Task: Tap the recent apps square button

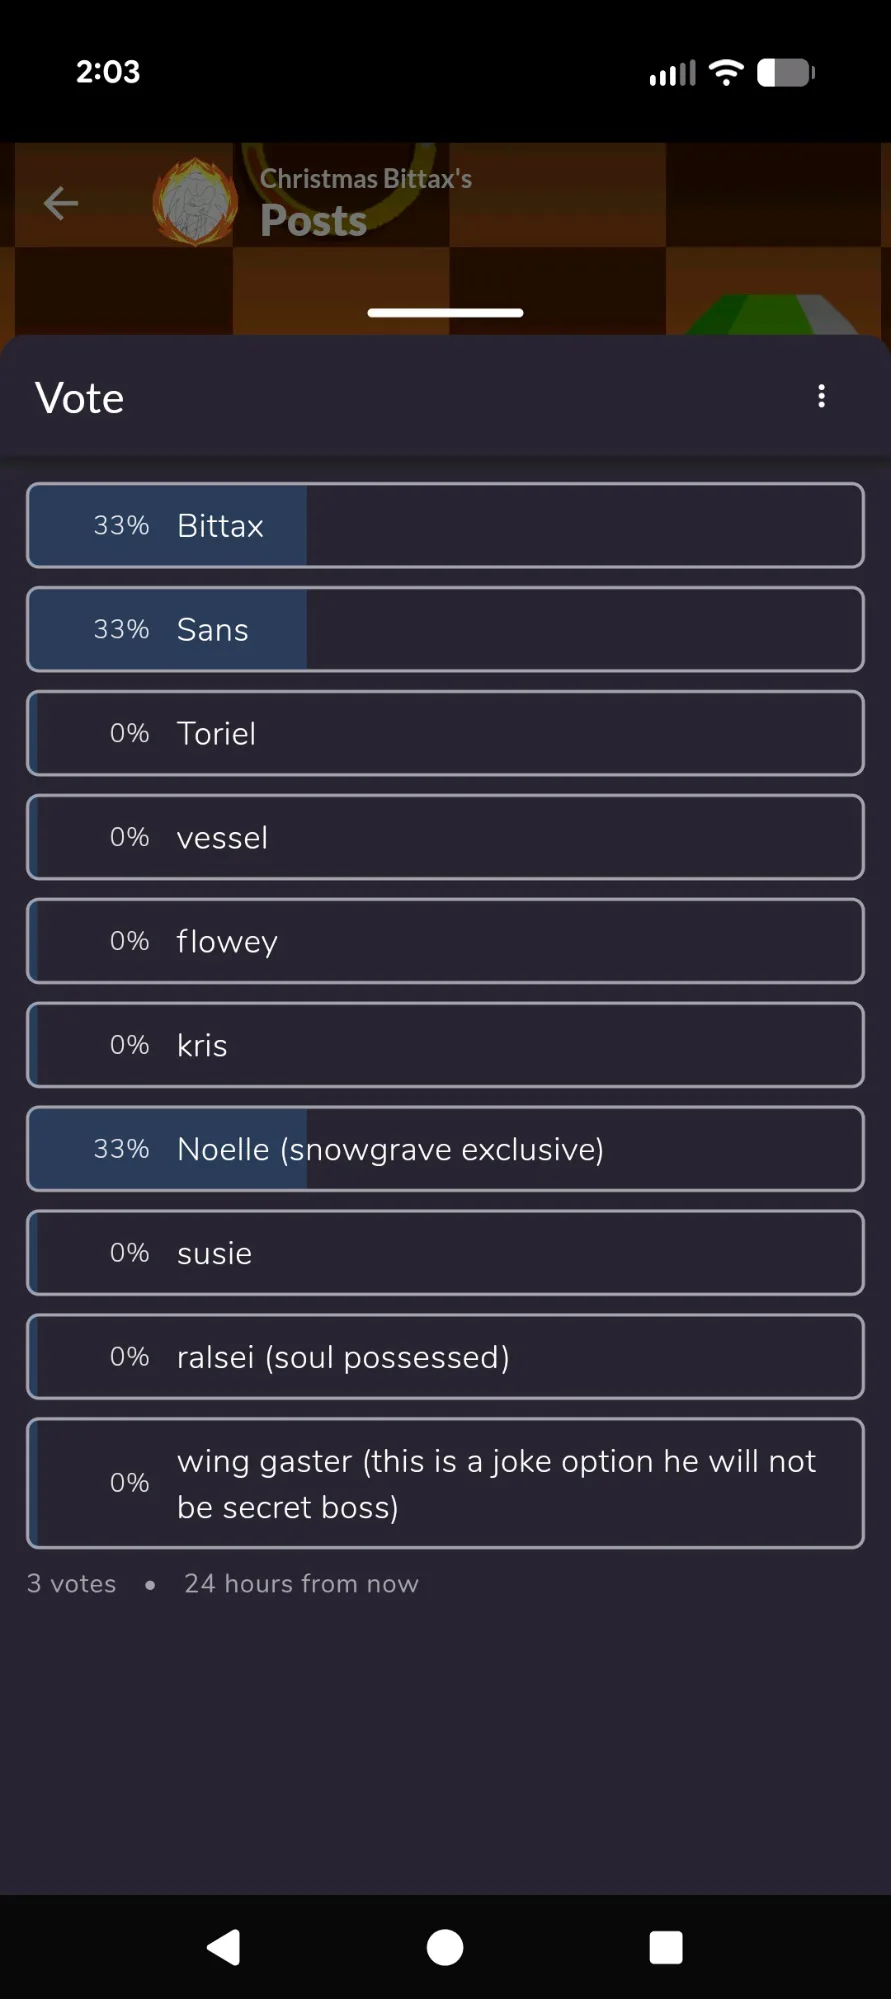Action: pos(665,1947)
